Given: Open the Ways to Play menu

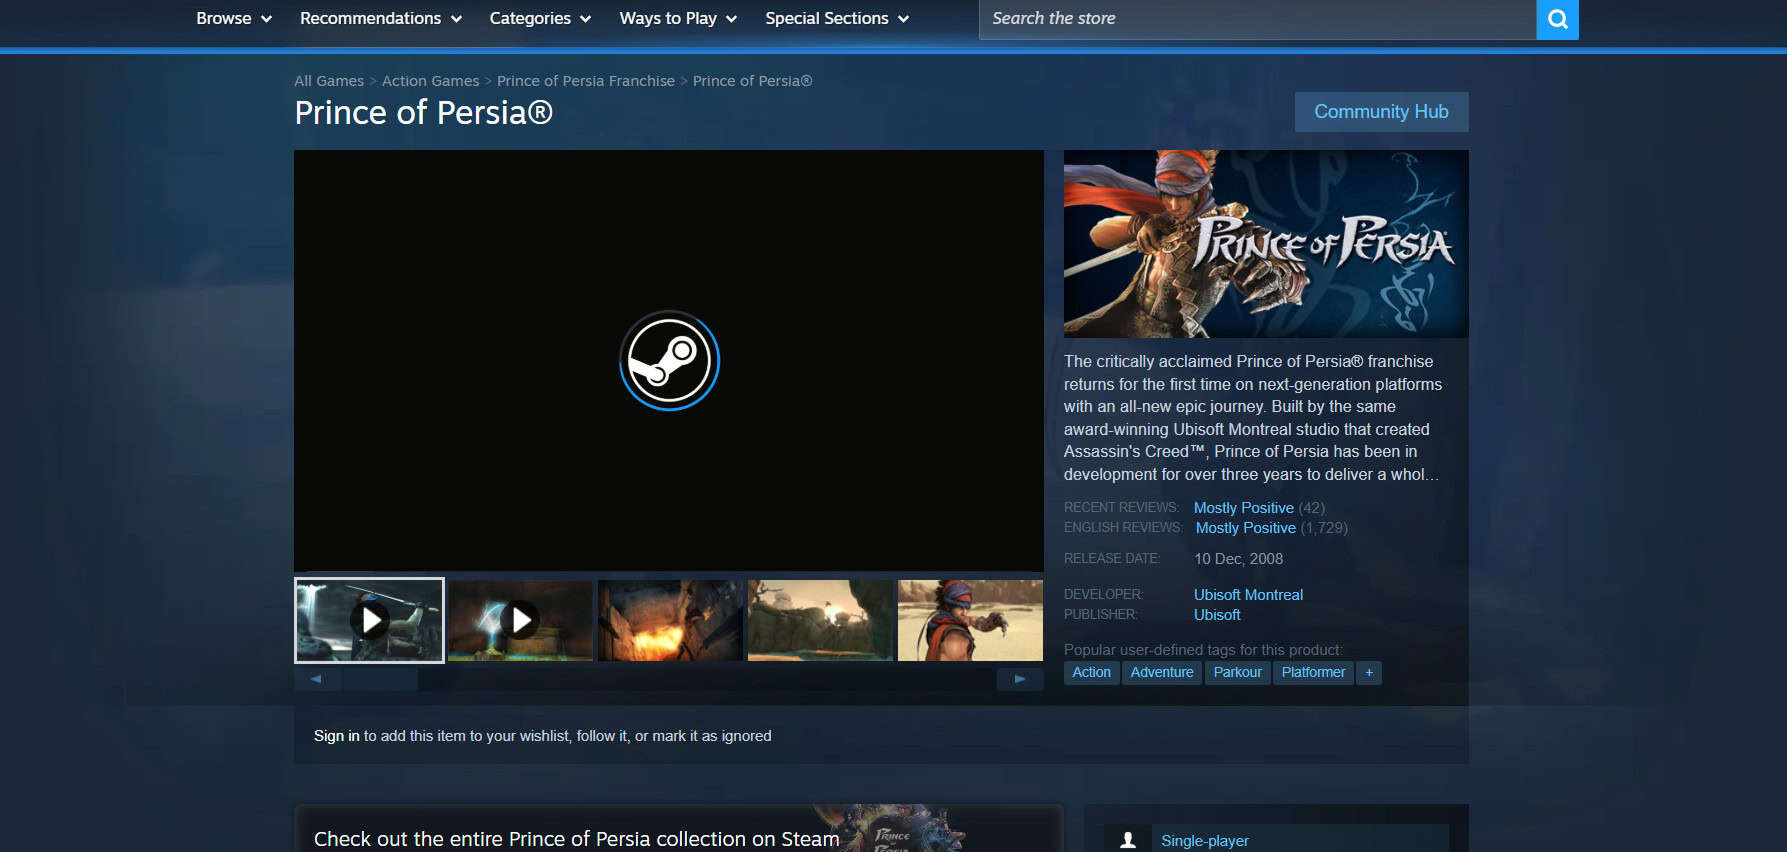Looking at the screenshot, I should coord(677,19).
